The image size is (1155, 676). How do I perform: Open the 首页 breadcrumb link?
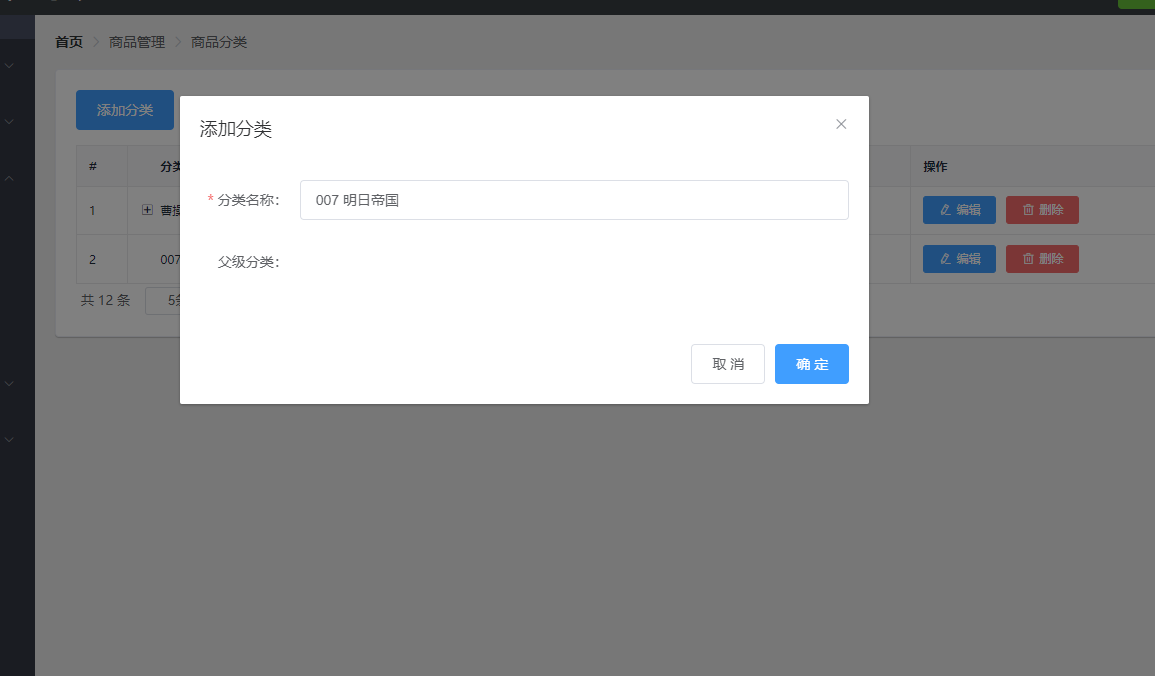68,42
